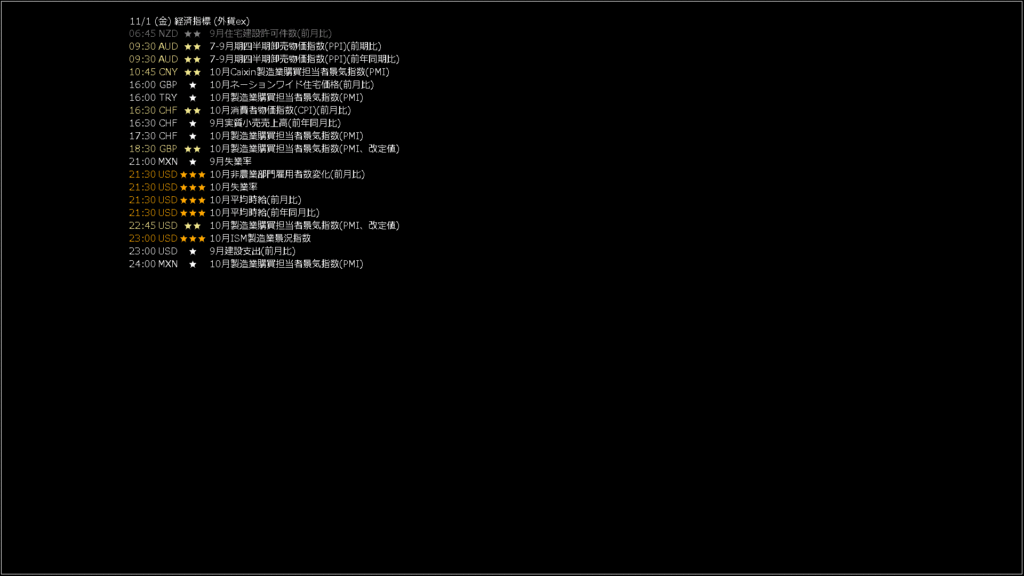Click the gray stars on the 06:45 NZD row

coord(193,34)
